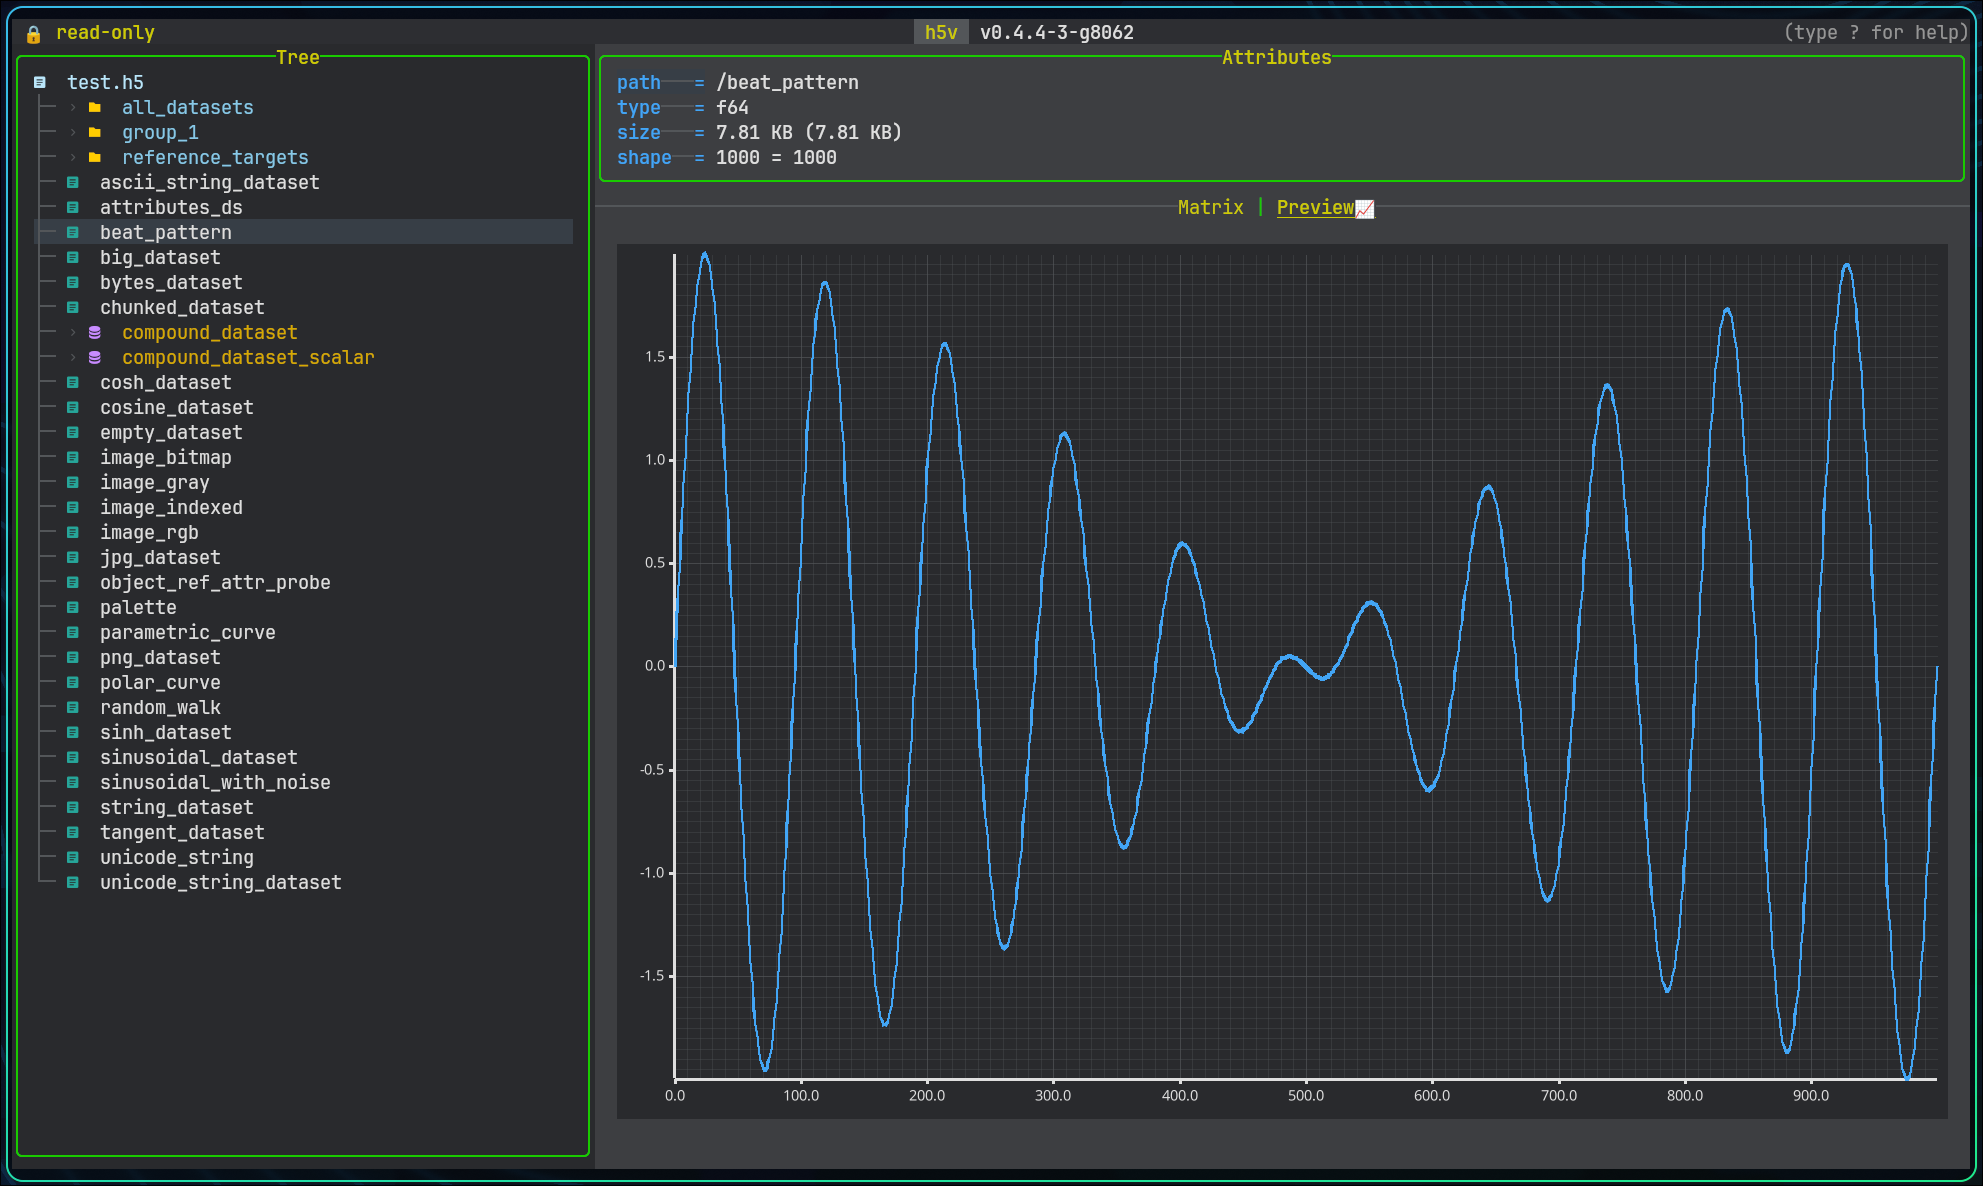Screen dimensions: 1983x1186
Task: Switch to the Matrix tab
Action: [1211, 207]
